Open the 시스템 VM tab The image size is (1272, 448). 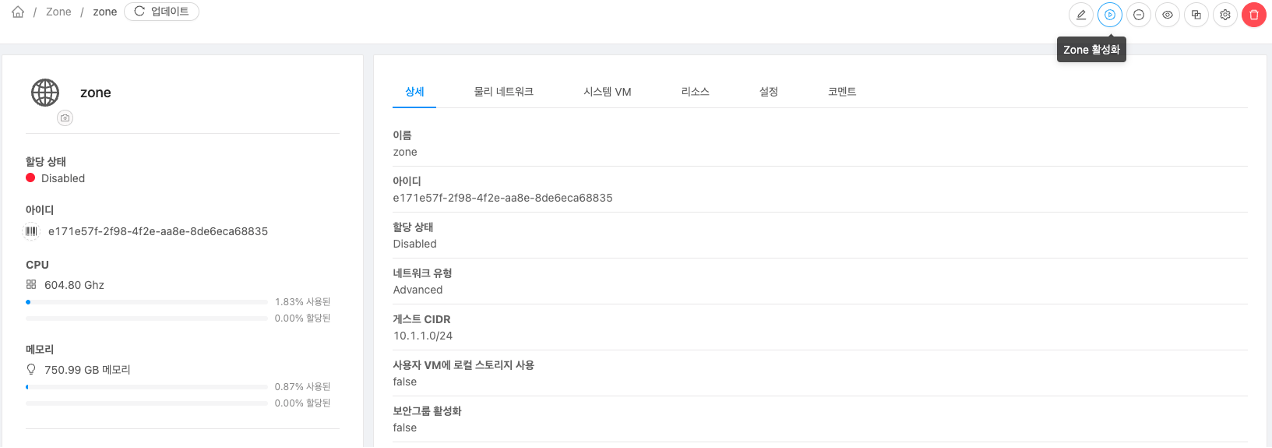(x=607, y=91)
